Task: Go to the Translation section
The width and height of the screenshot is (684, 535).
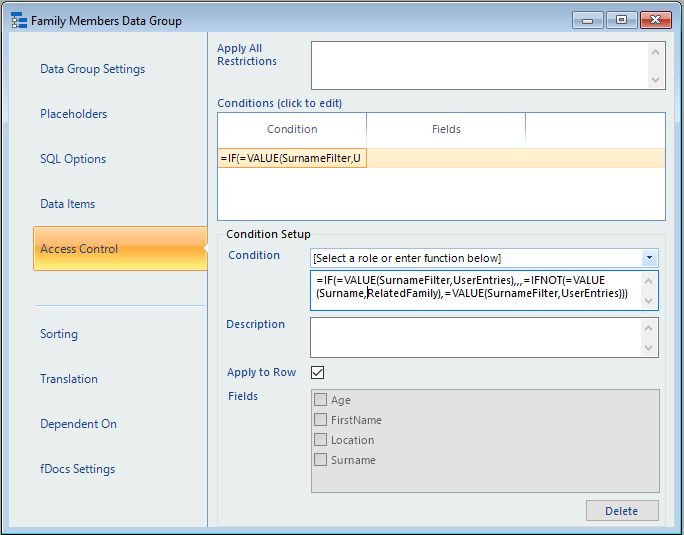Action: (68, 379)
